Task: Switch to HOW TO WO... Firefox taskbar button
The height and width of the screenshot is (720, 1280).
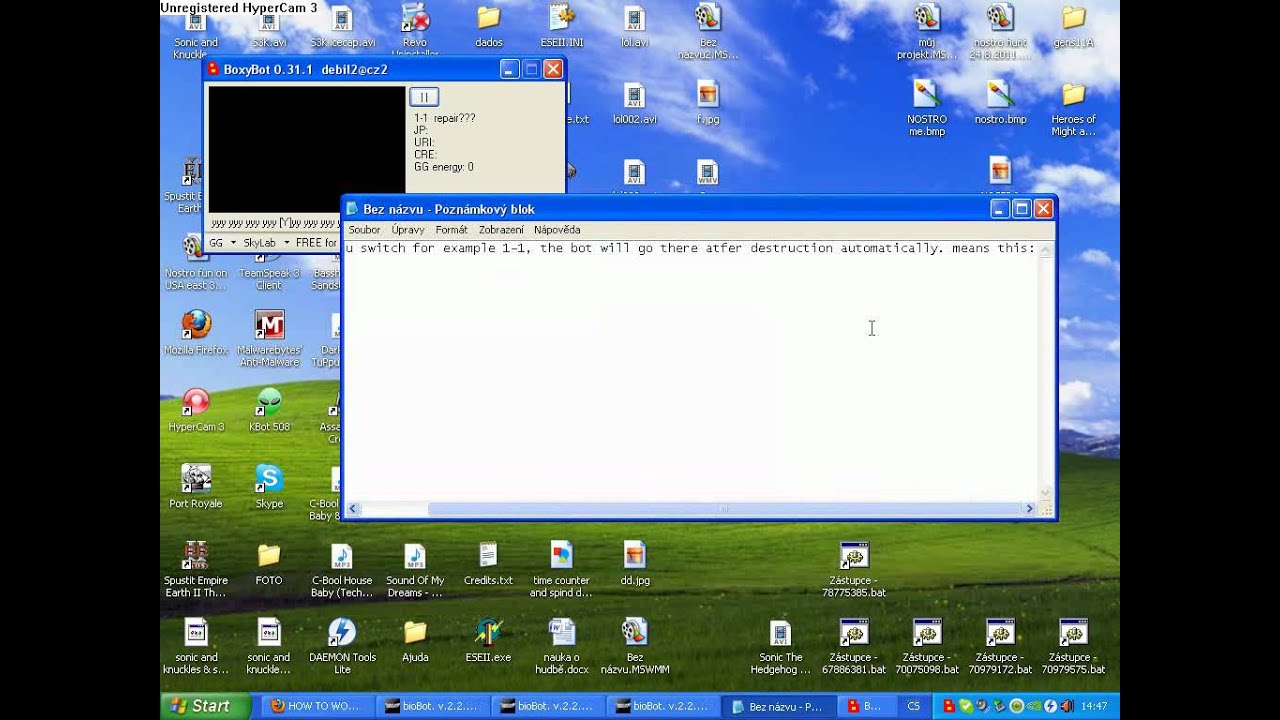Action: coord(316,706)
